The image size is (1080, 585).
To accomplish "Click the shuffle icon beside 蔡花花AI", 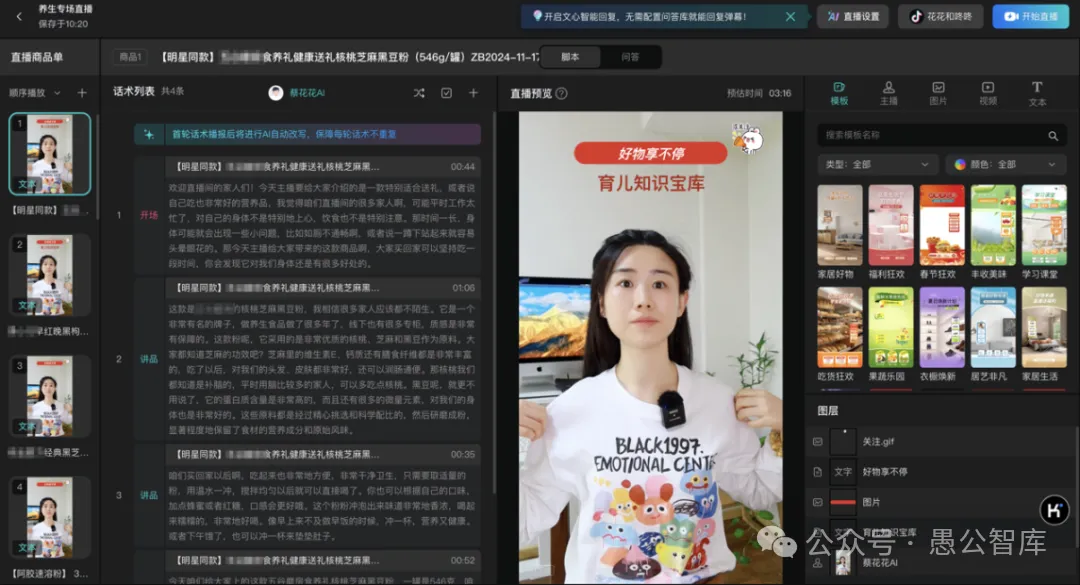I will click(420, 95).
